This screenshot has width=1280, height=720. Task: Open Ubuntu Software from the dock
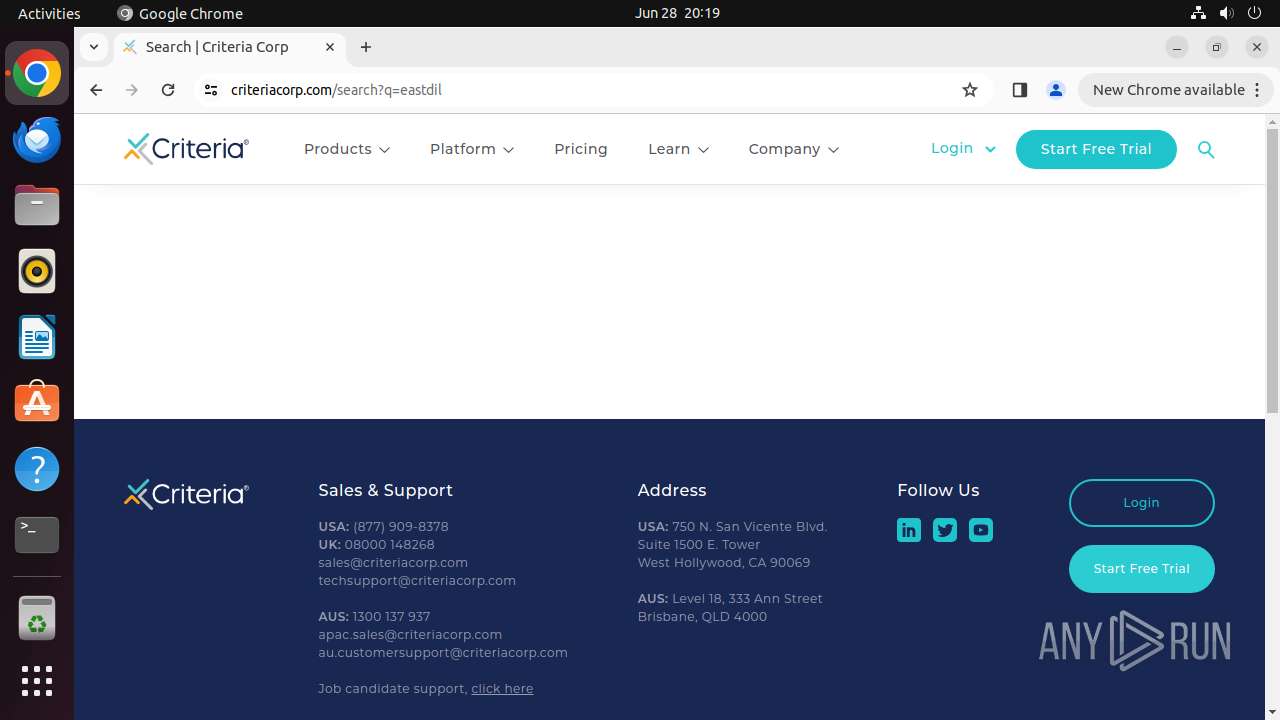coord(37,403)
